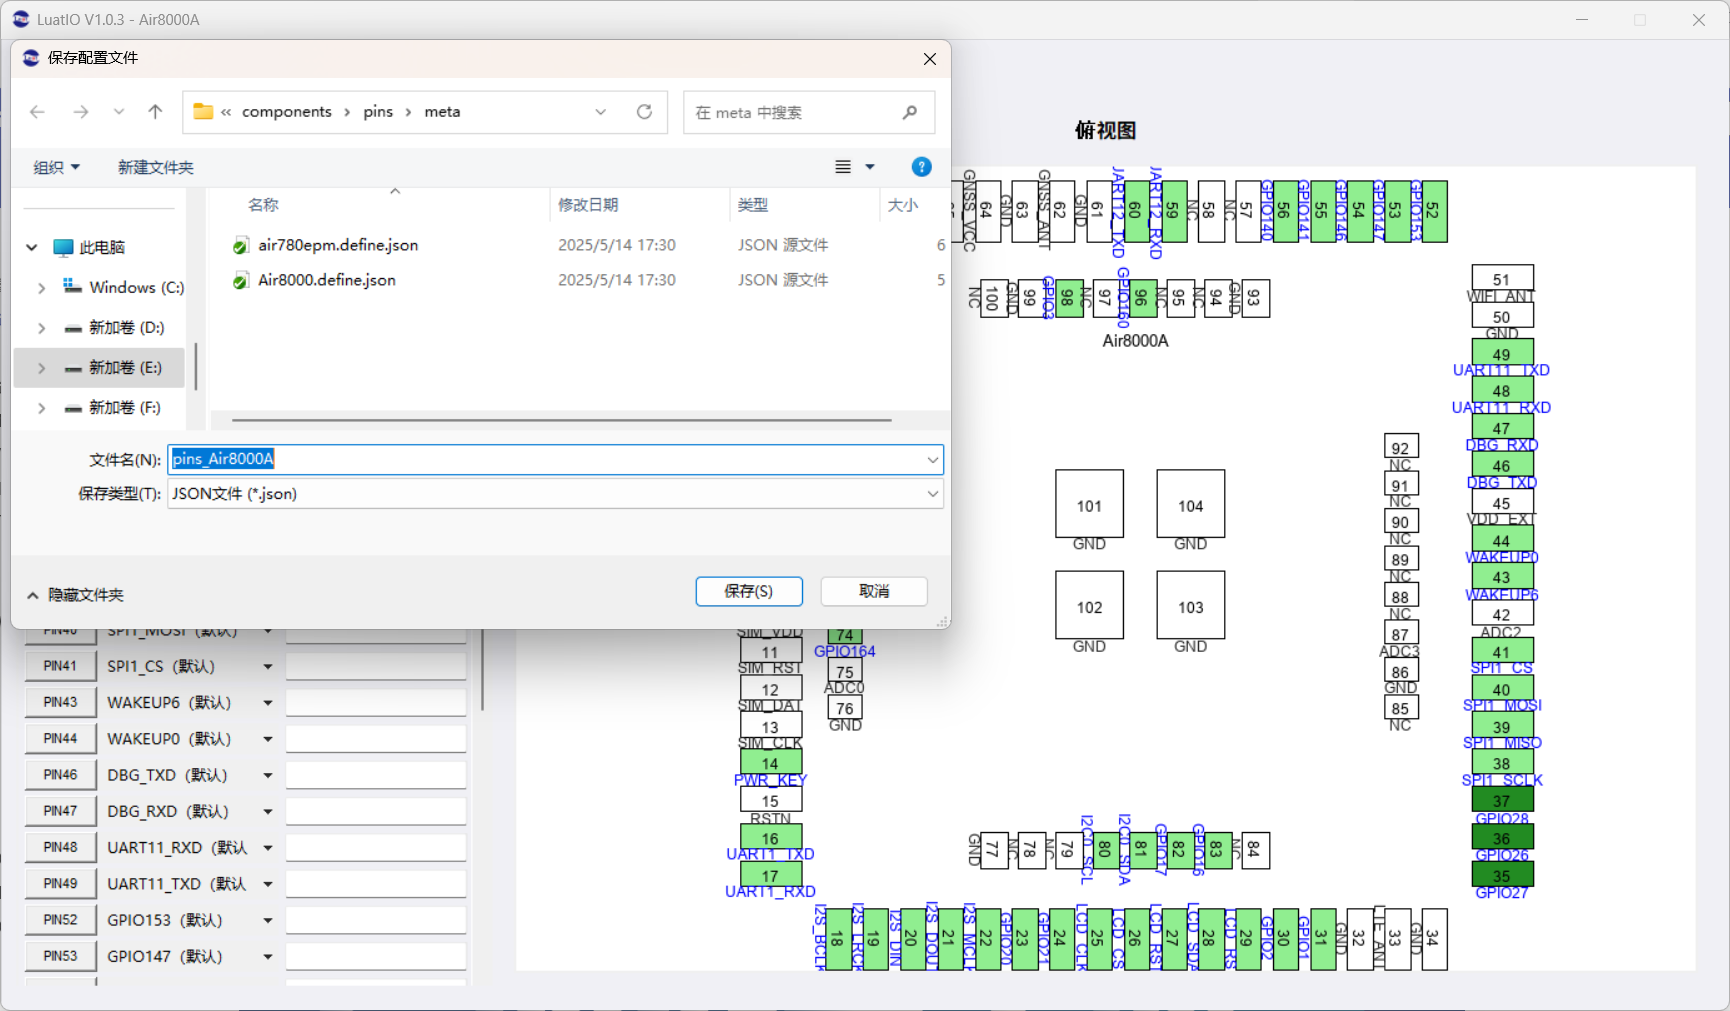Select pin 51 WIFI_ANT on diagram
The image size is (1730, 1011).
pos(1502,279)
